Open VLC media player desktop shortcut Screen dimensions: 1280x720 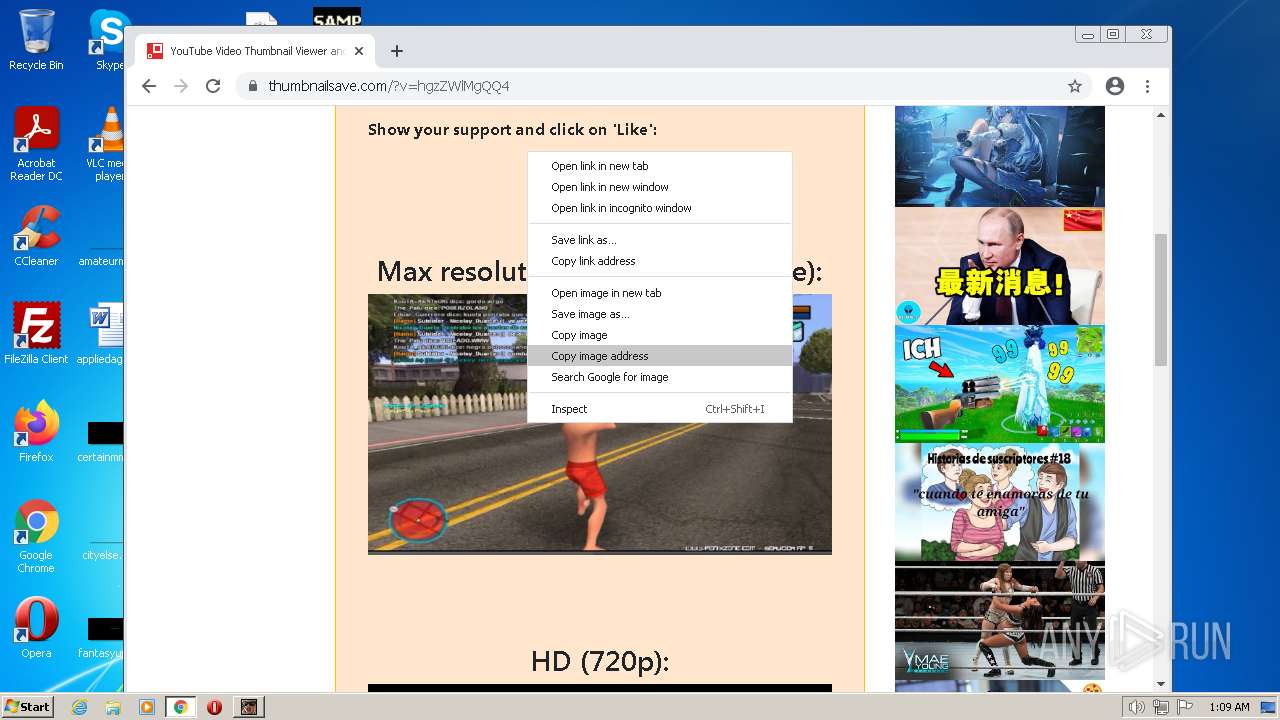click(106, 144)
